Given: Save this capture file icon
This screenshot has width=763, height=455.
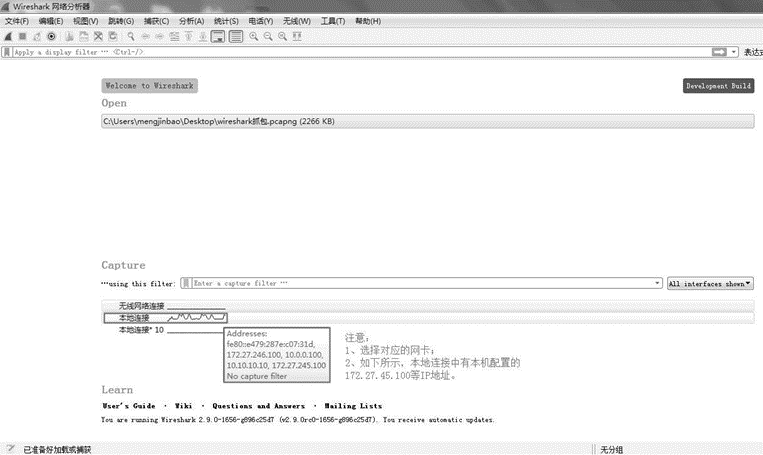Looking at the screenshot, I should pyautogui.click(x=84, y=36).
